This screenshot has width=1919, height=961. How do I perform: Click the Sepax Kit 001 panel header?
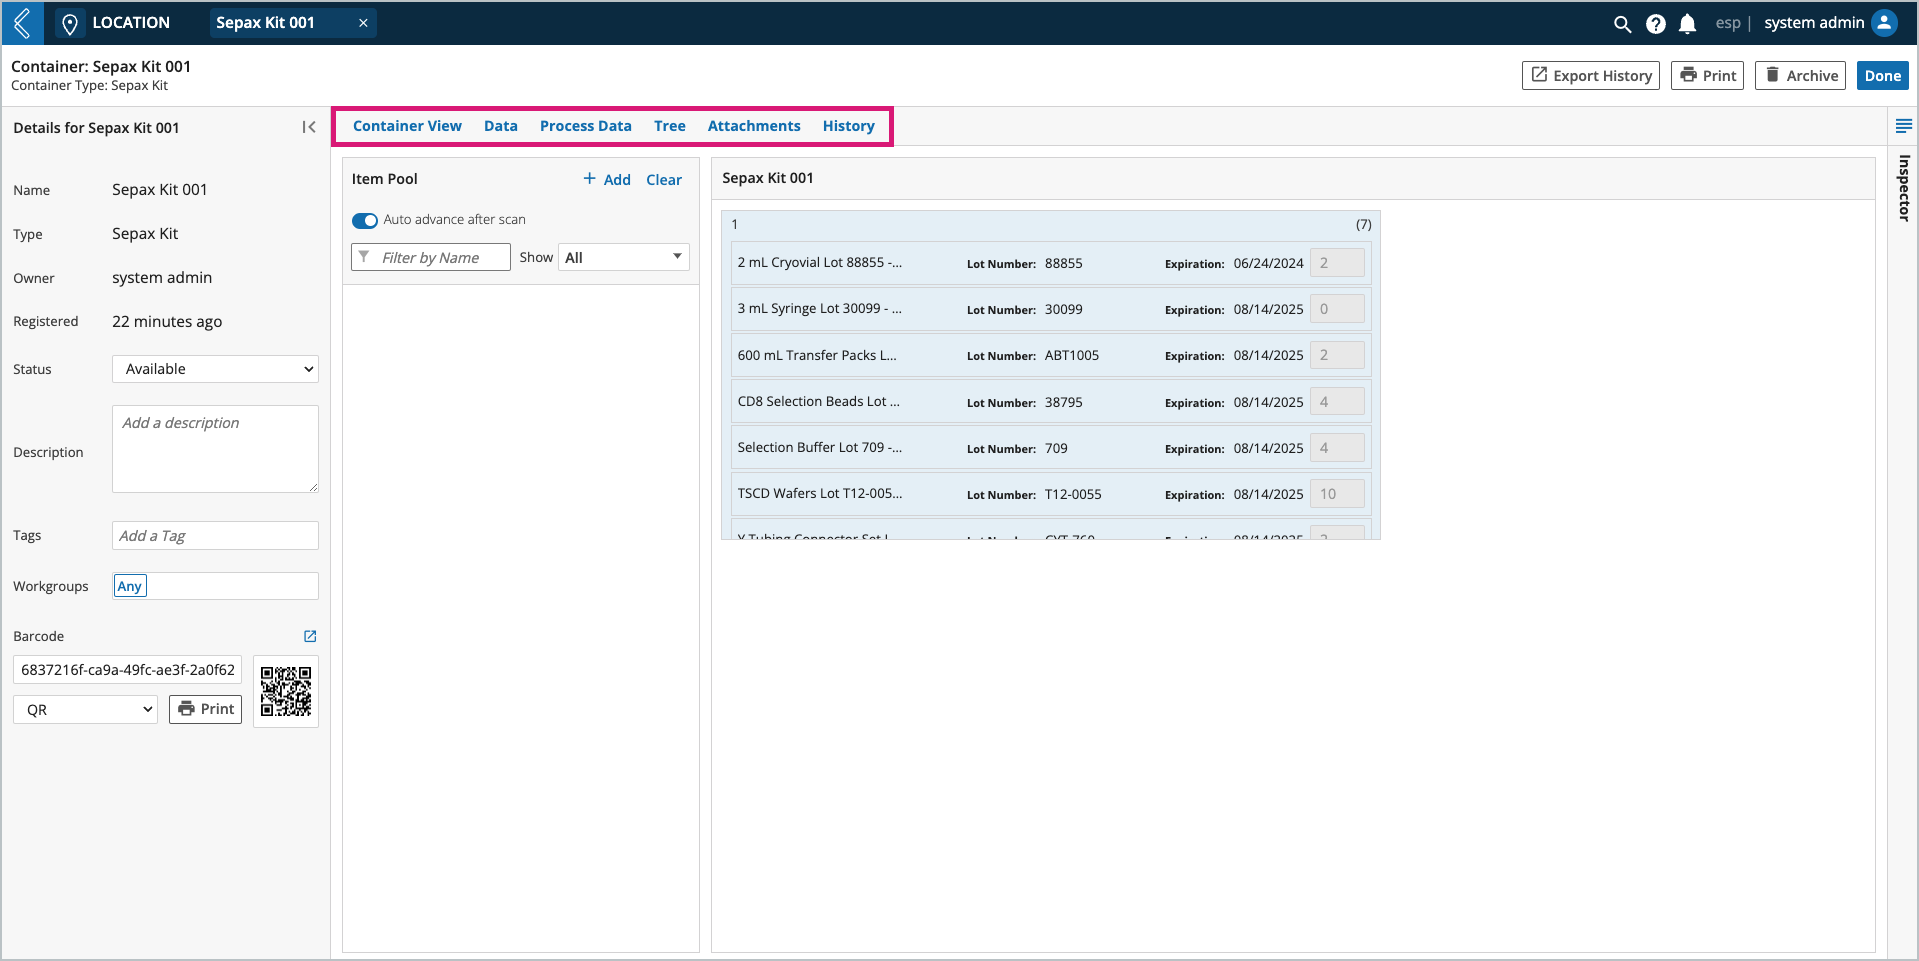pos(1293,178)
